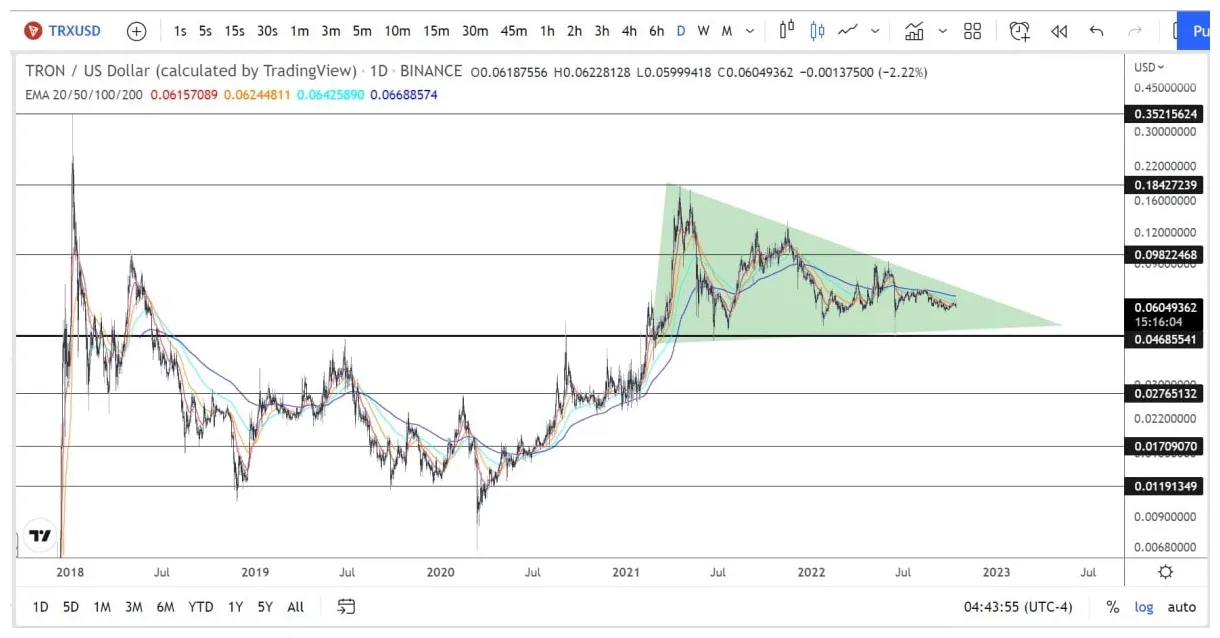Screen dimensions: 1220x638
Task: Open chart settings via the gear icon
Action: tap(1165, 571)
